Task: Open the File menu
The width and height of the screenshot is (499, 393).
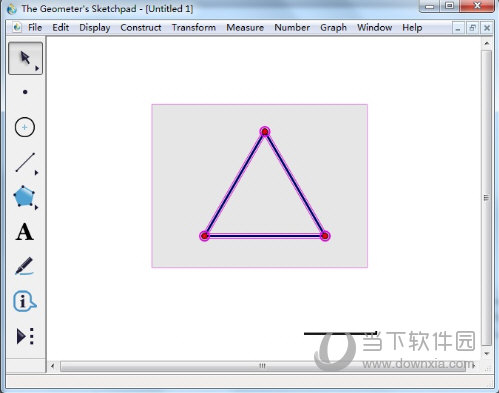Action: pos(35,27)
